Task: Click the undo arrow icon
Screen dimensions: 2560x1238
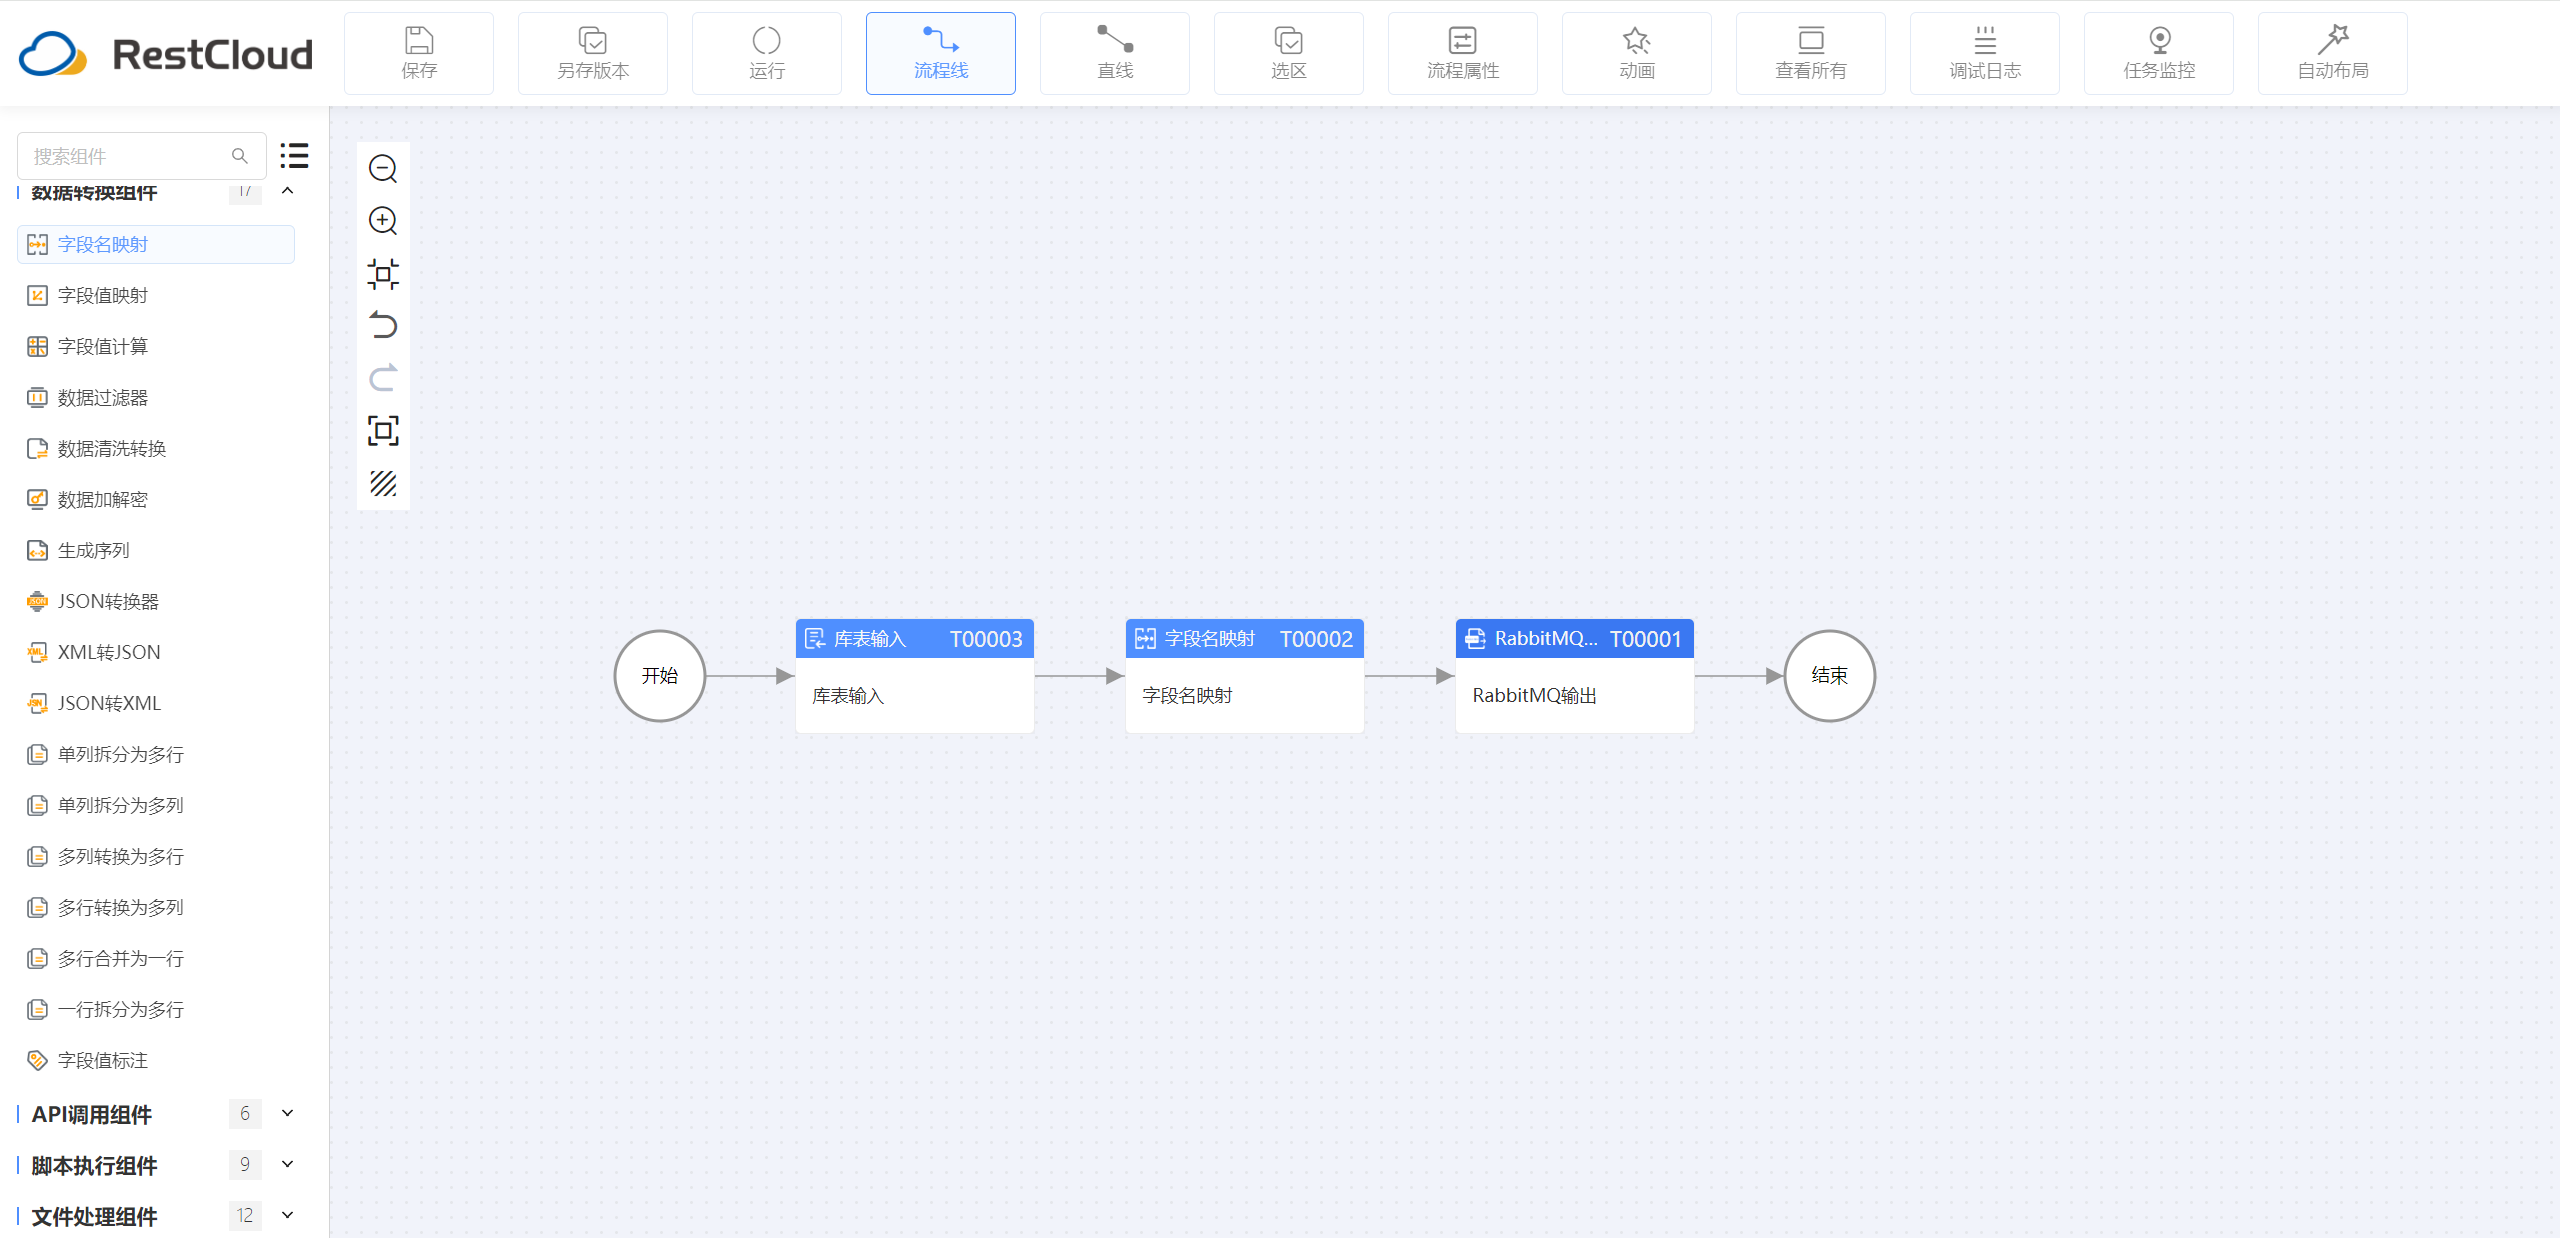Action: tap(383, 326)
